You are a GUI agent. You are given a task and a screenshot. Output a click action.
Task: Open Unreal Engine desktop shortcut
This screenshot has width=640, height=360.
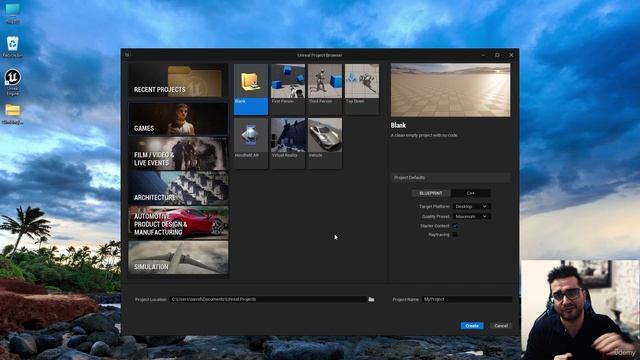[13, 82]
